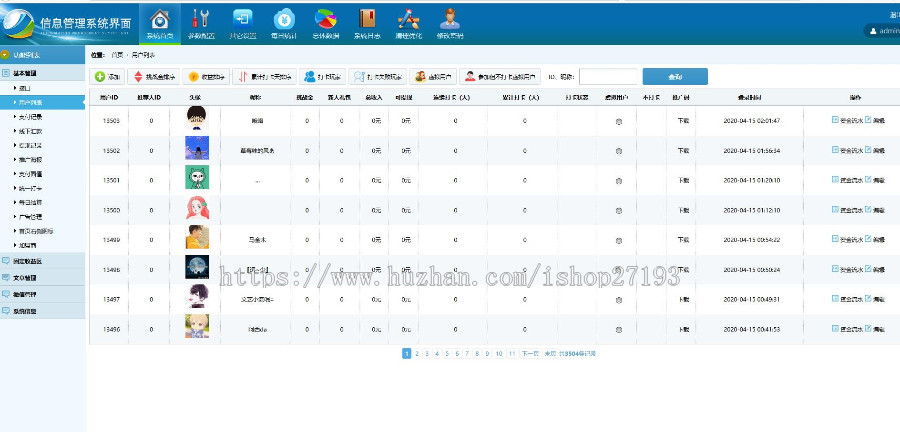900x432 pixels.
Task: Click the brown-haired pair users toolbar button
Action: (x=433, y=77)
